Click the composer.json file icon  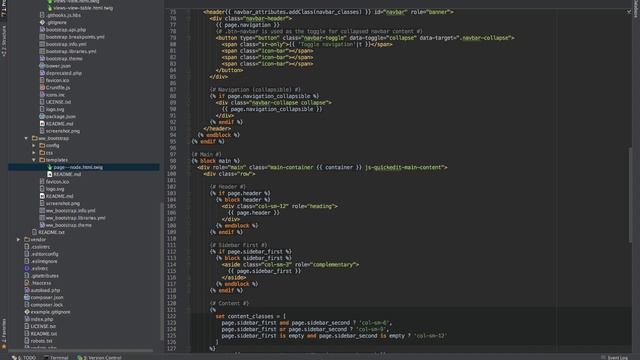click(x=27, y=298)
